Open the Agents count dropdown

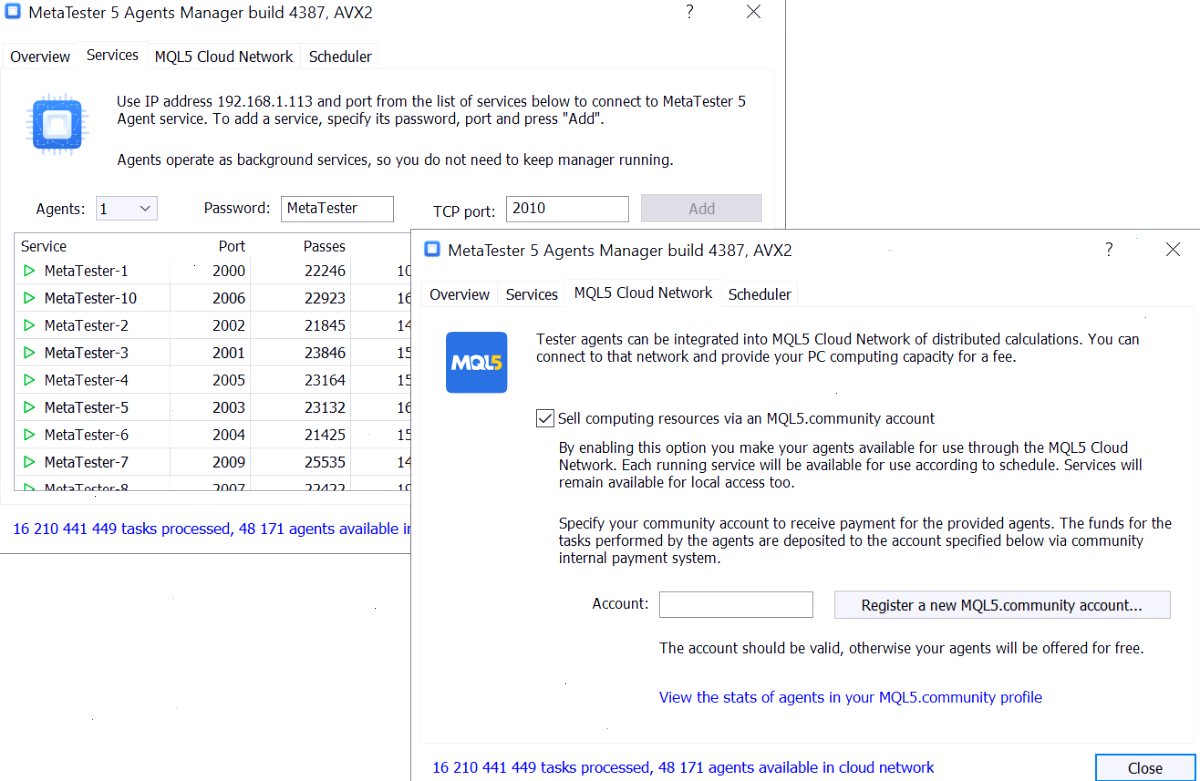coord(127,208)
